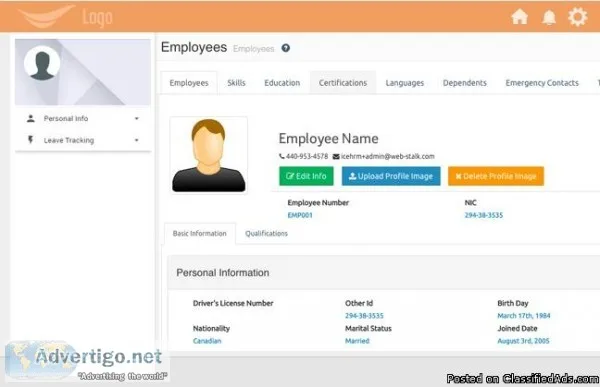Open the Leave Tracking menu item
This screenshot has width=600, height=387.
[83, 140]
